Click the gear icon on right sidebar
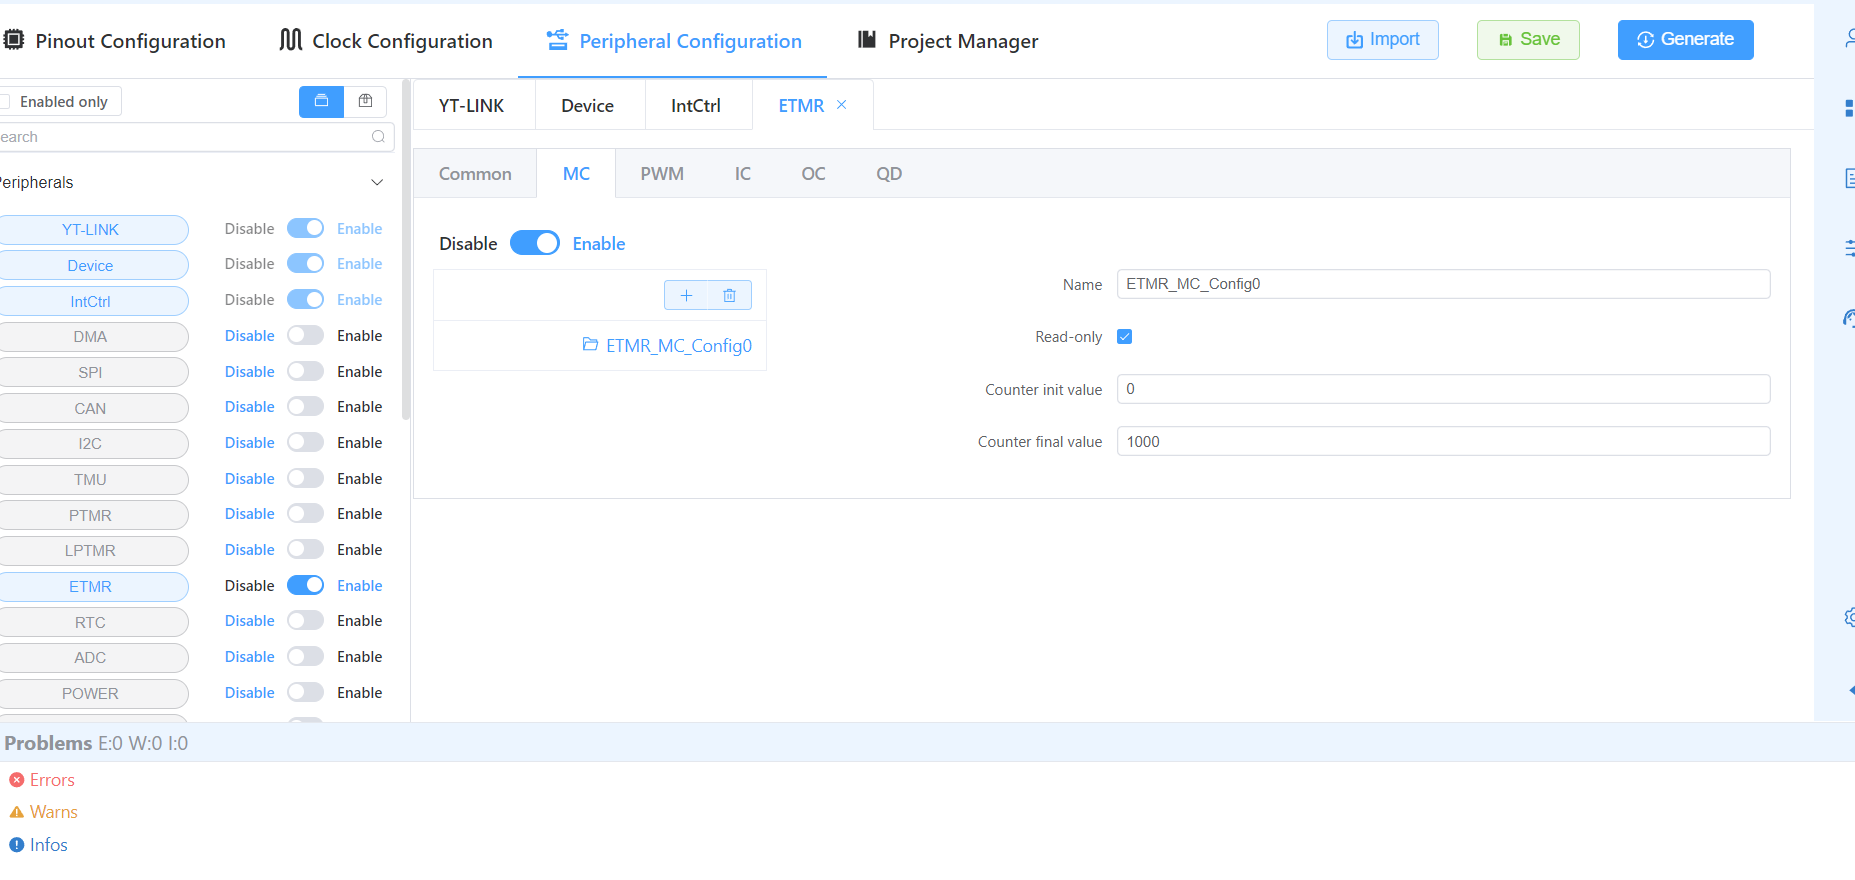 point(1849,617)
